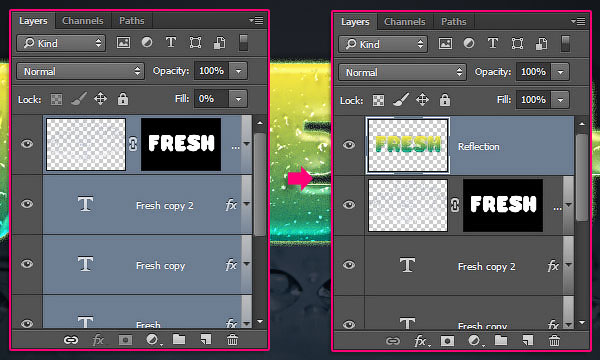Hide the masked FRESH layer in right panel

click(x=349, y=205)
